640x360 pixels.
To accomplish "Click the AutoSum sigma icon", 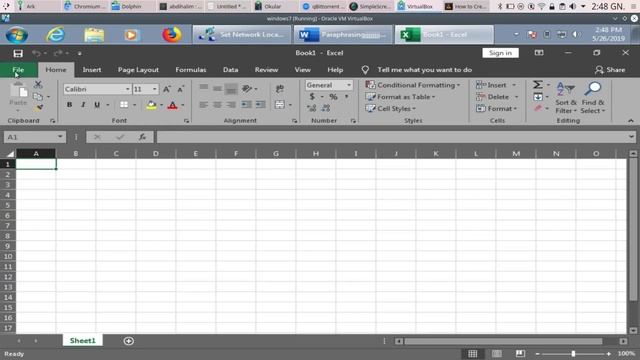I will [x=538, y=84].
